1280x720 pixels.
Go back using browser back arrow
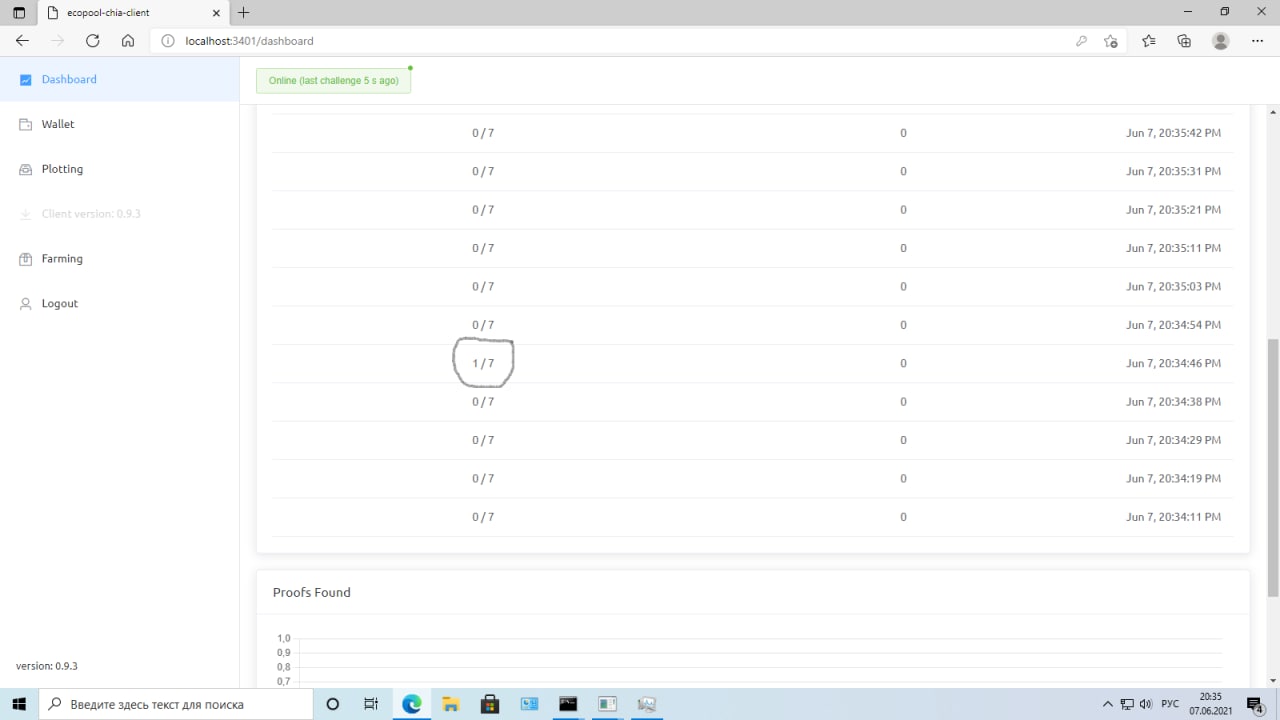click(23, 41)
